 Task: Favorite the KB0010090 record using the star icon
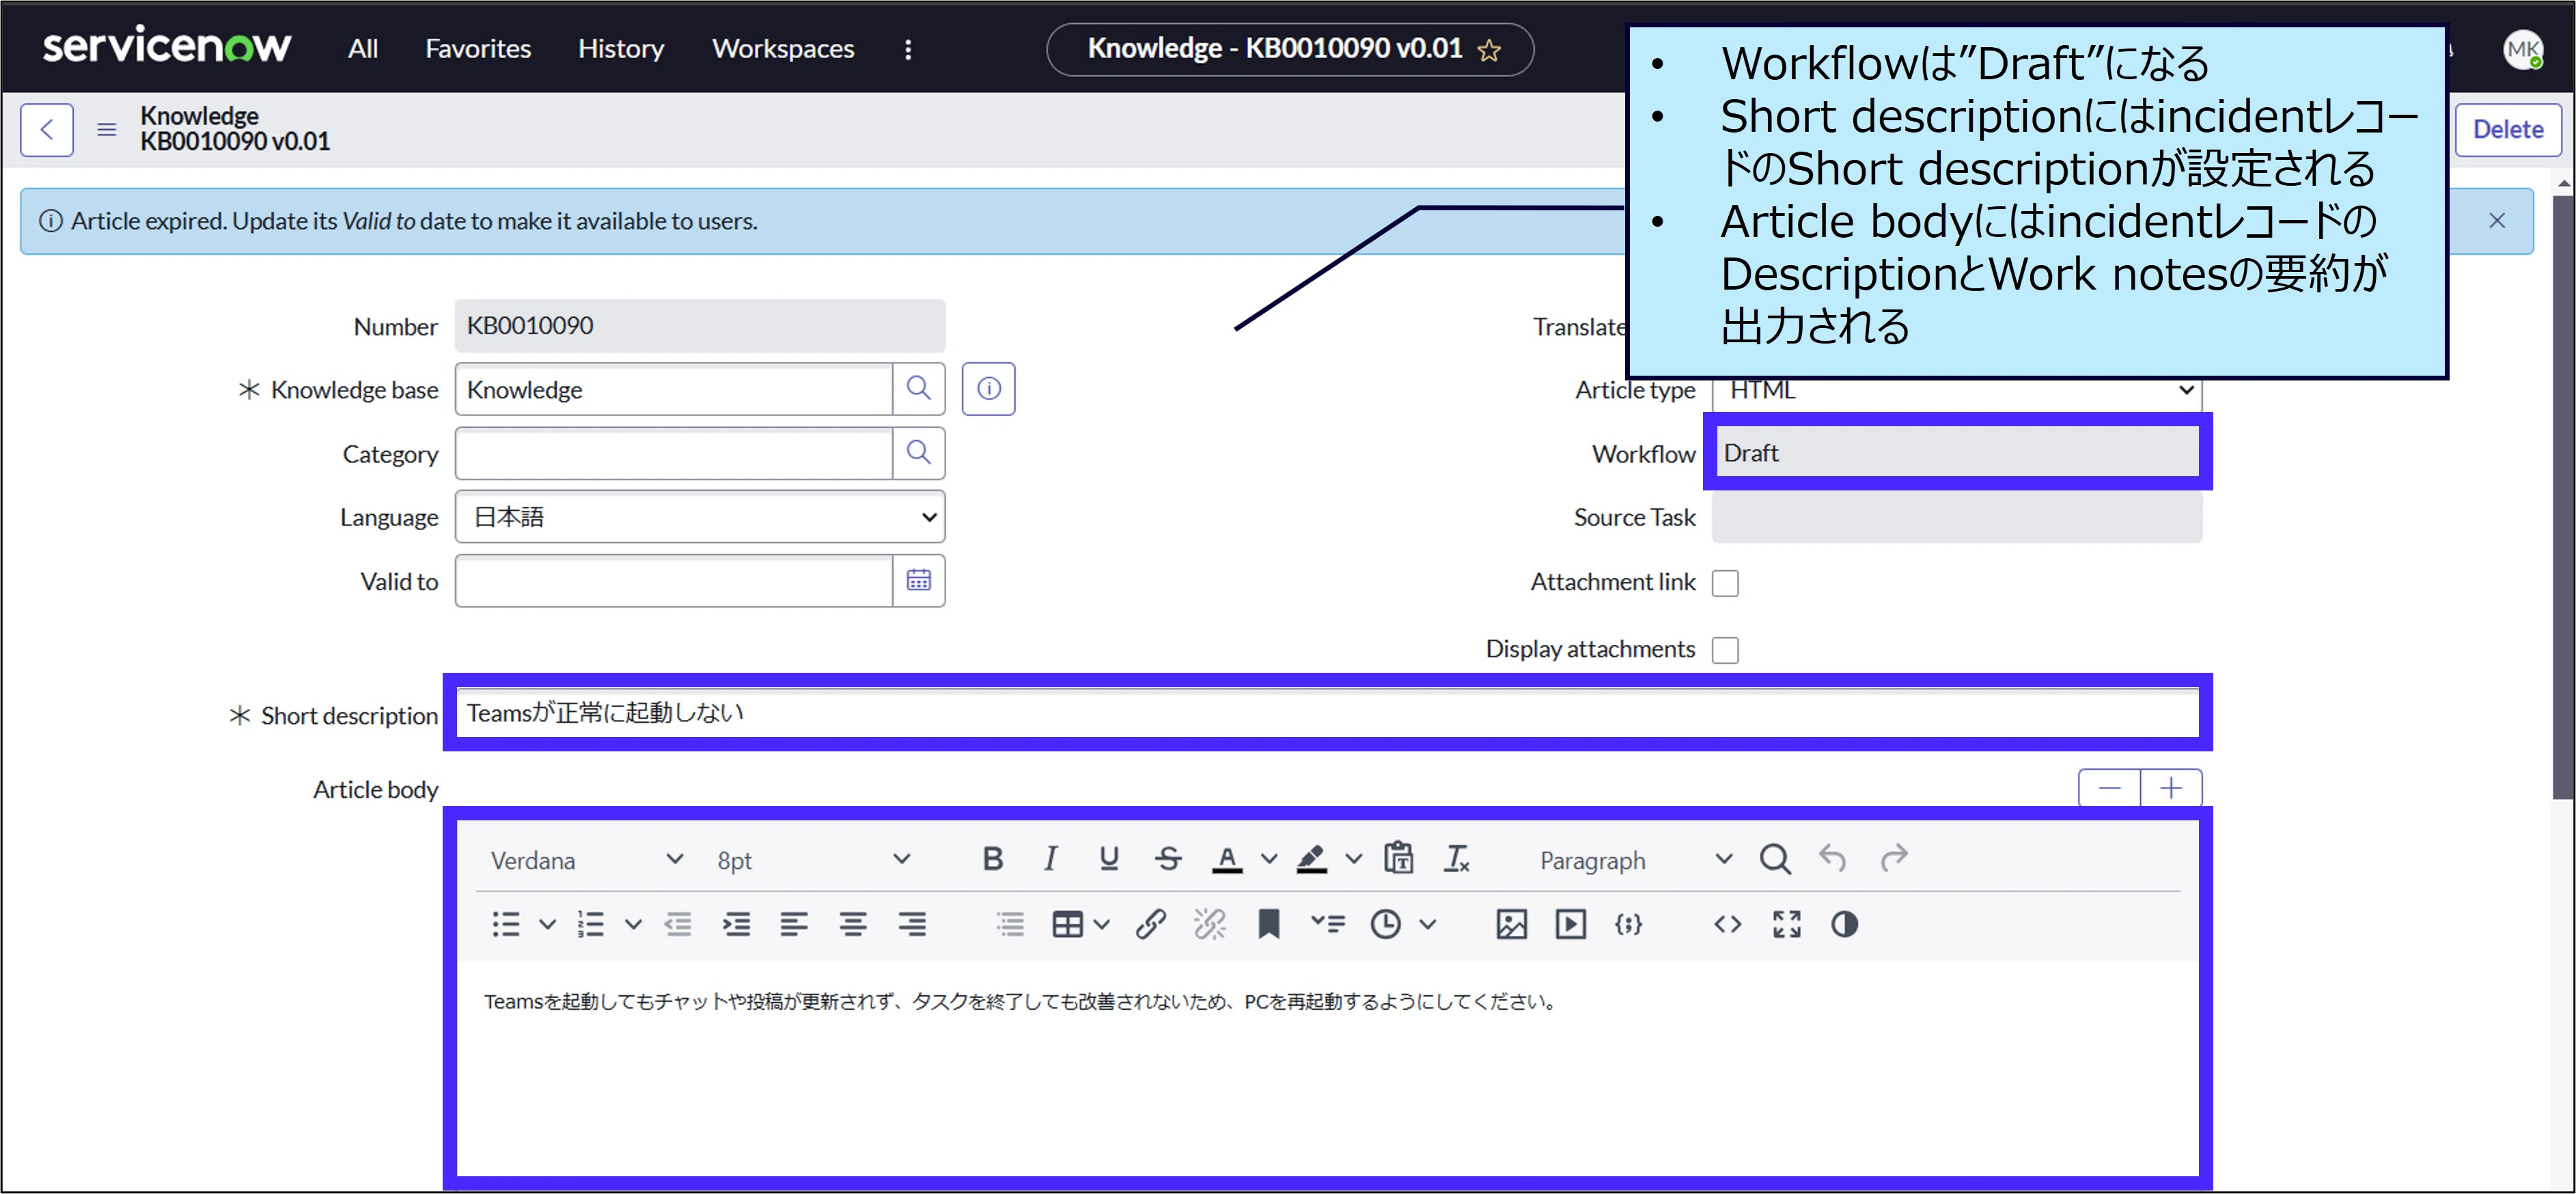tap(1489, 50)
